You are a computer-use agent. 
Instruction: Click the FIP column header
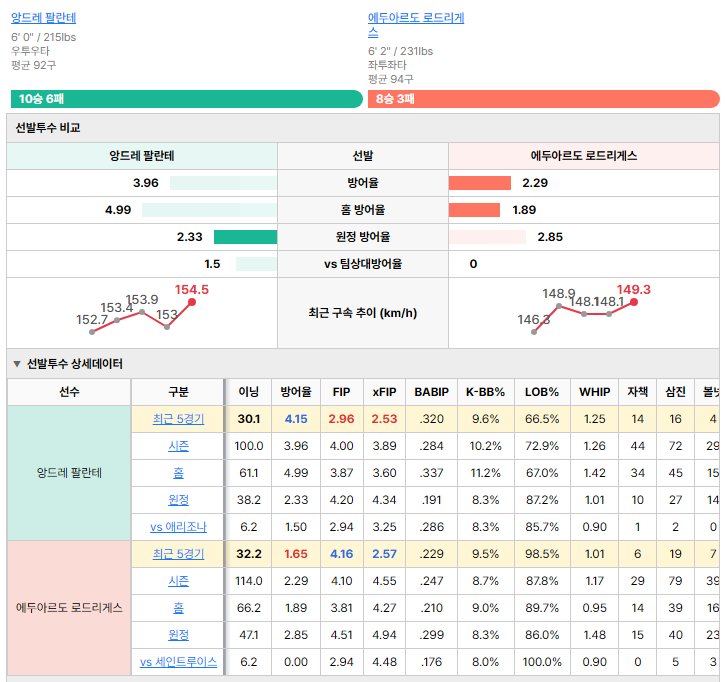[x=342, y=392]
